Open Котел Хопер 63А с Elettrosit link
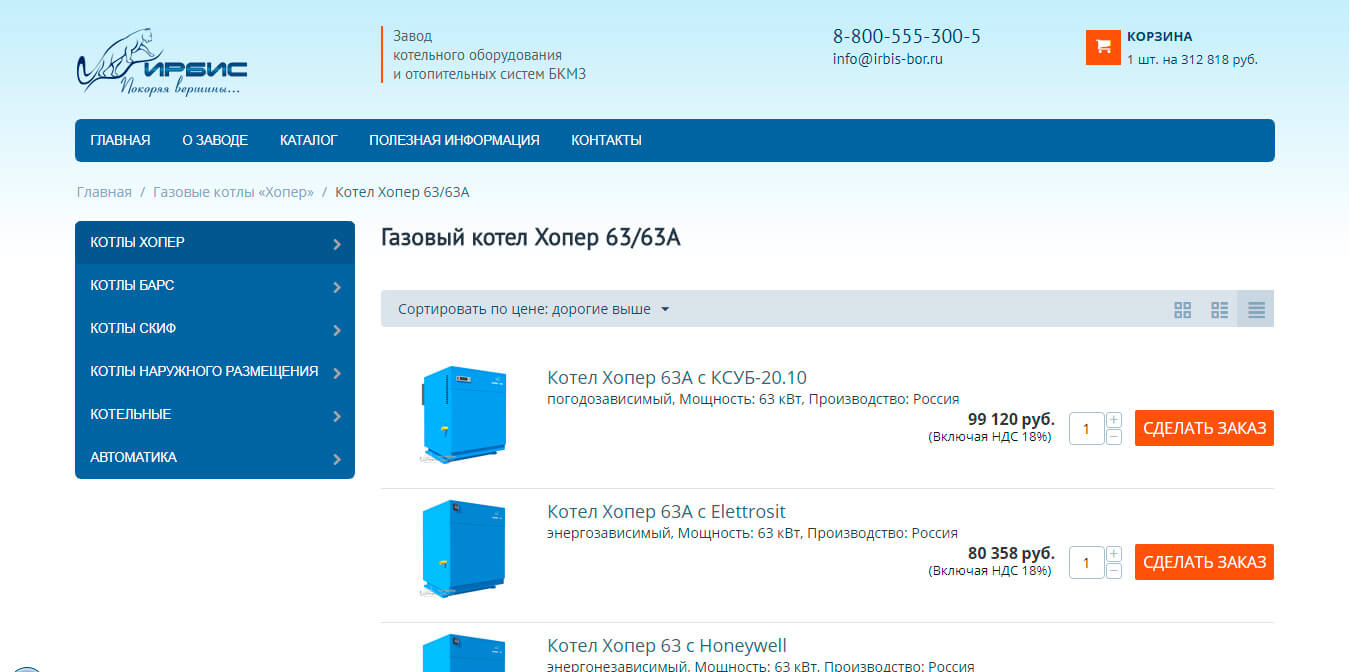The image size is (1349, 672). point(666,512)
